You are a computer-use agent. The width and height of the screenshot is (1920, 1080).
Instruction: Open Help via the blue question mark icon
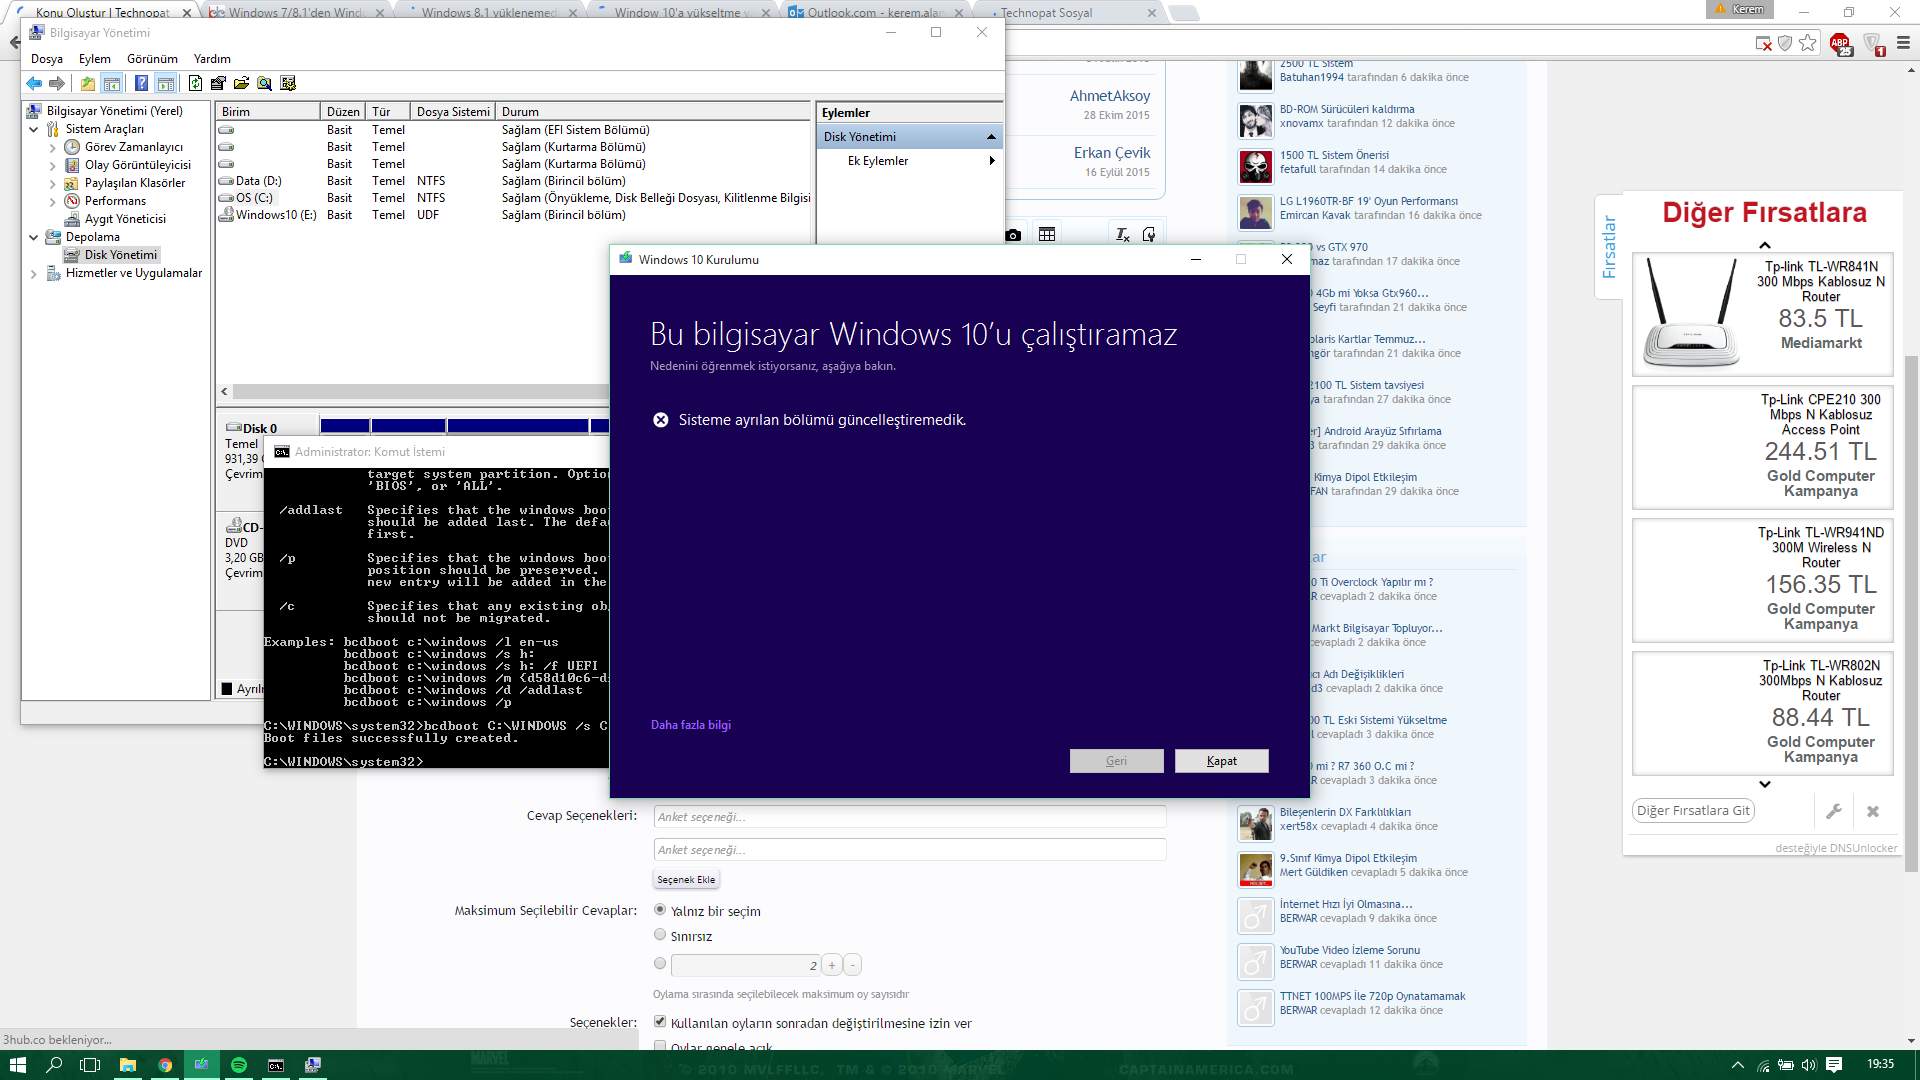pyautogui.click(x=141, y=84)
